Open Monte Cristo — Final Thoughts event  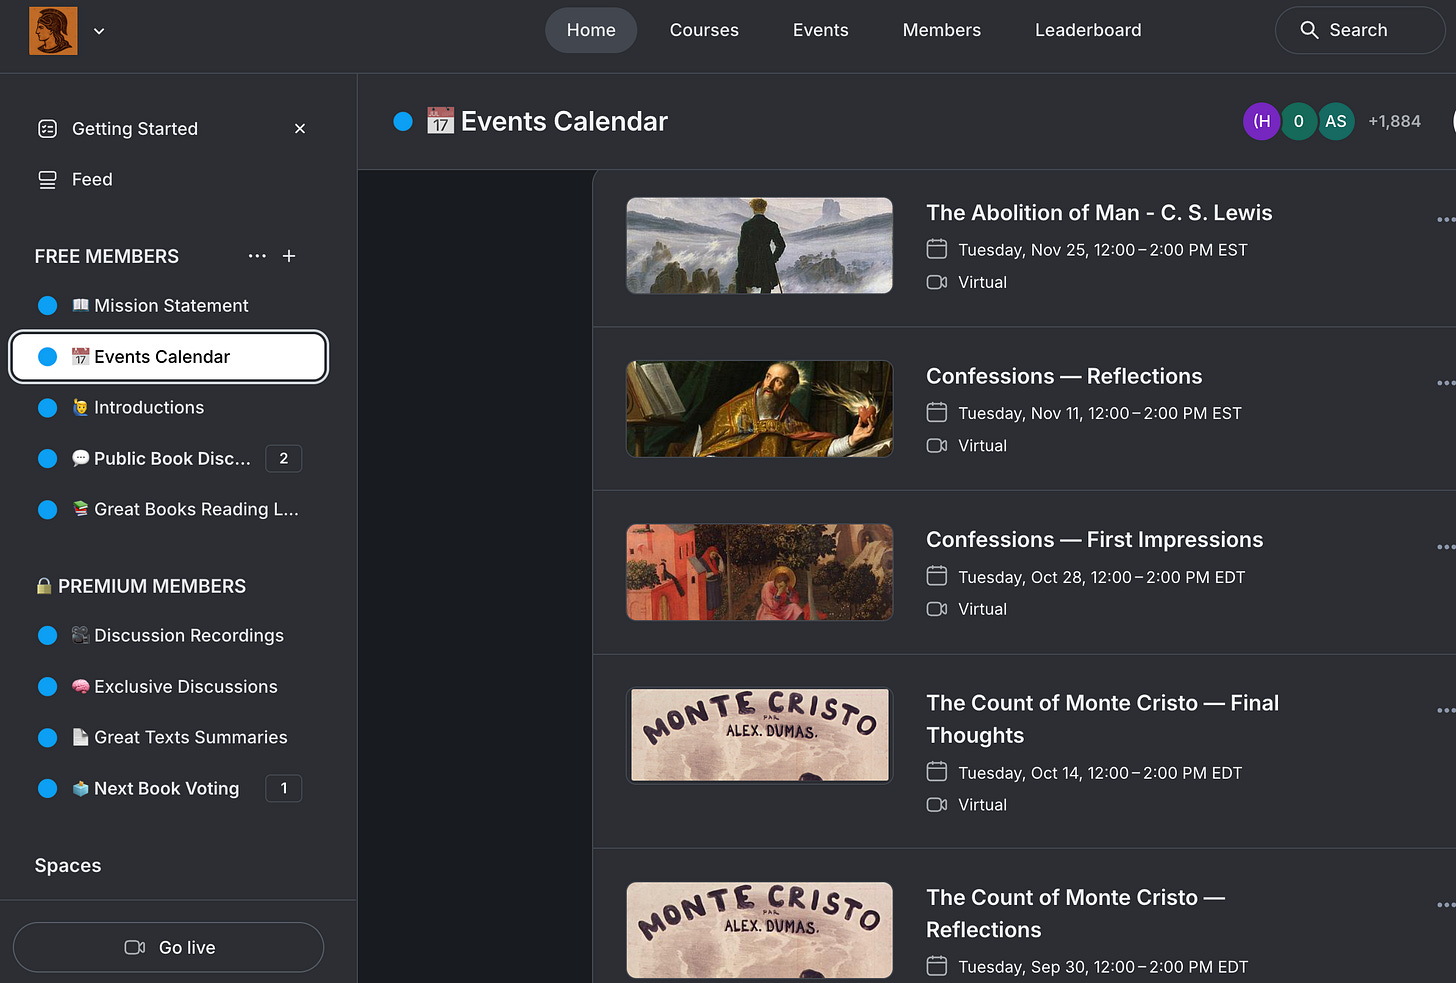(1102, 719)
